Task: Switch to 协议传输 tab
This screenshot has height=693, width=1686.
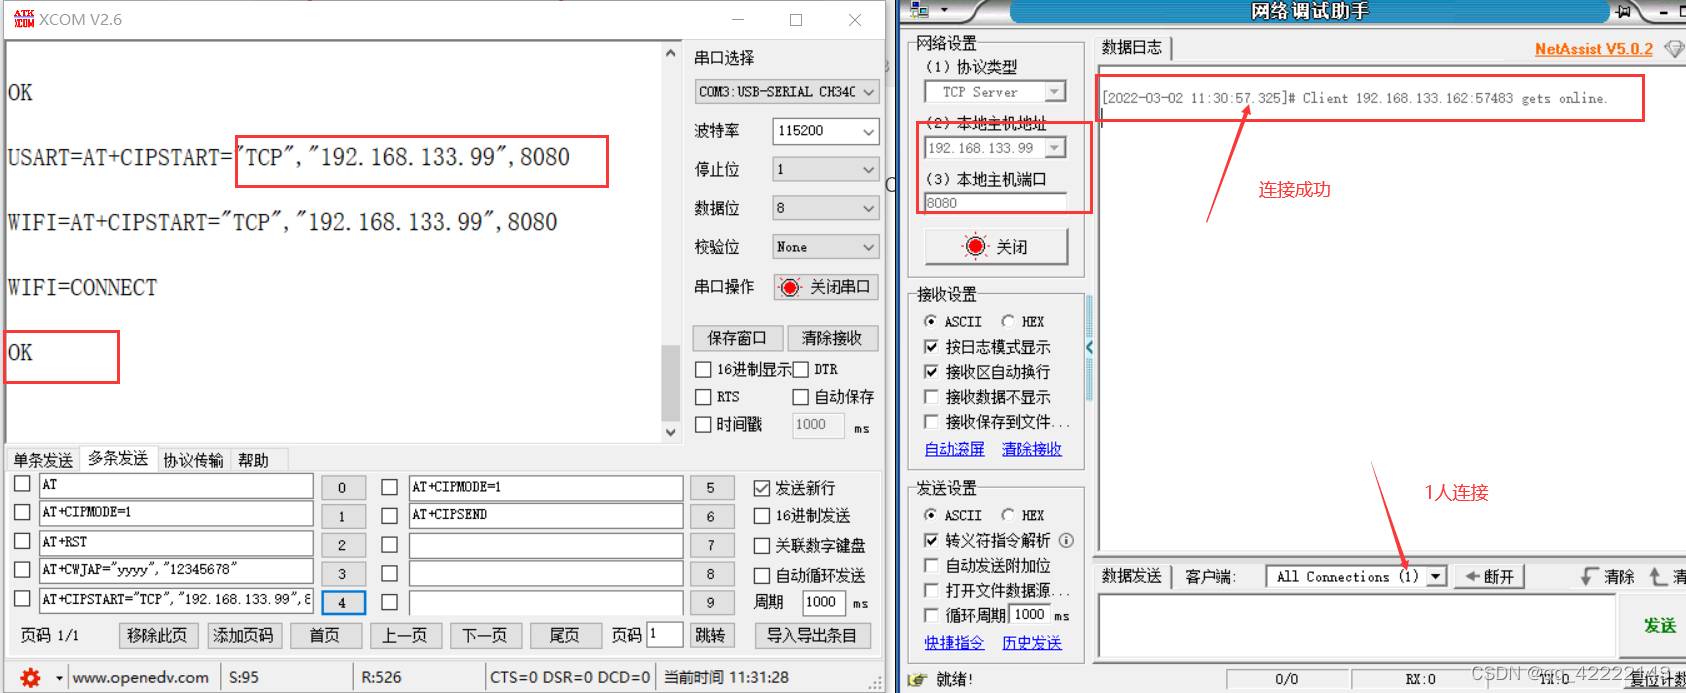Action: point(193,460)
